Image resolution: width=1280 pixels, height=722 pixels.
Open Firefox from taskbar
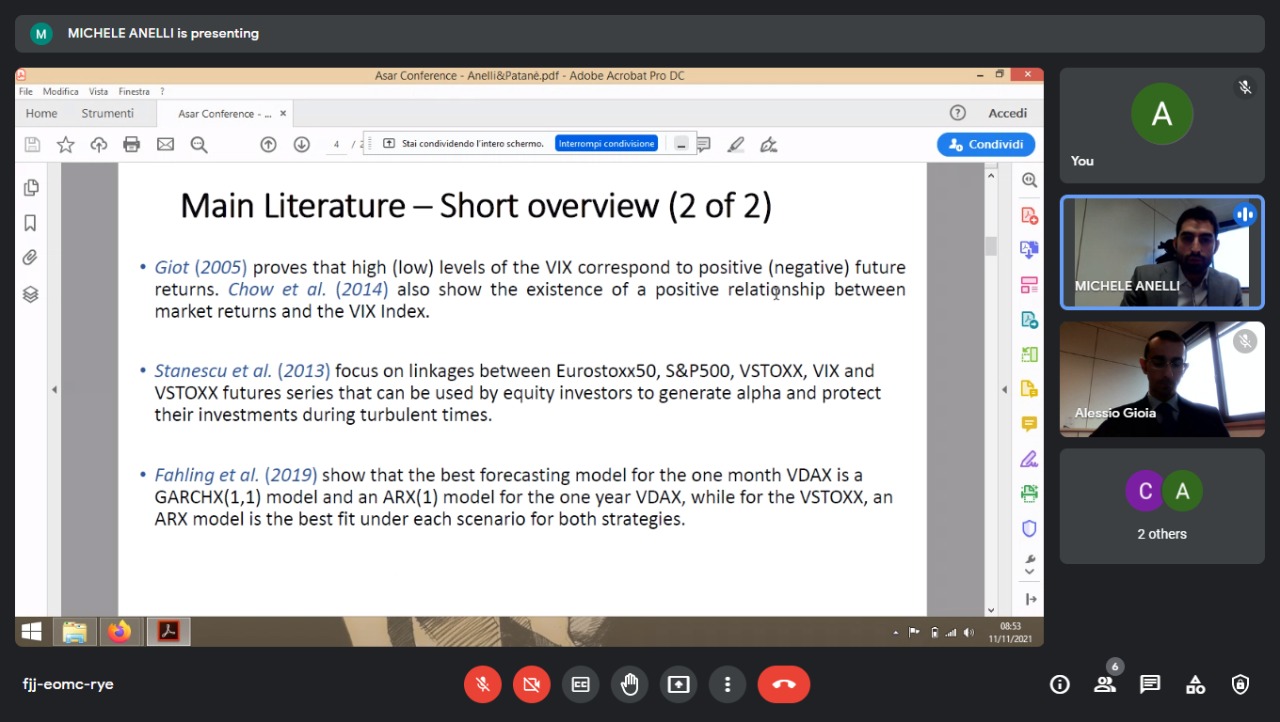[x=120, y=631]
